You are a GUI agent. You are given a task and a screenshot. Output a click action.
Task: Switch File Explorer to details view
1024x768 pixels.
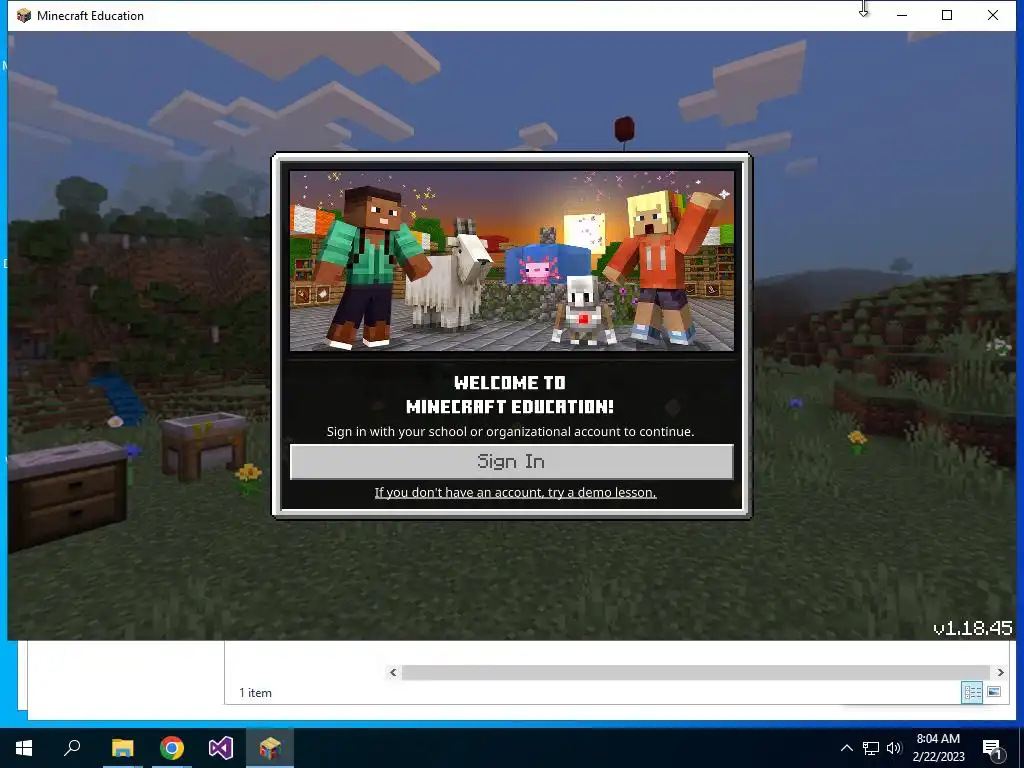point(972,692)
